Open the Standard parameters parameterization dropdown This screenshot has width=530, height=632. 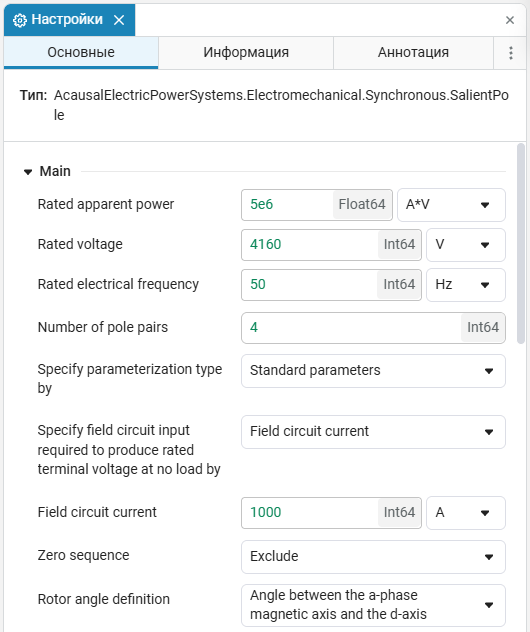(373, 371)
